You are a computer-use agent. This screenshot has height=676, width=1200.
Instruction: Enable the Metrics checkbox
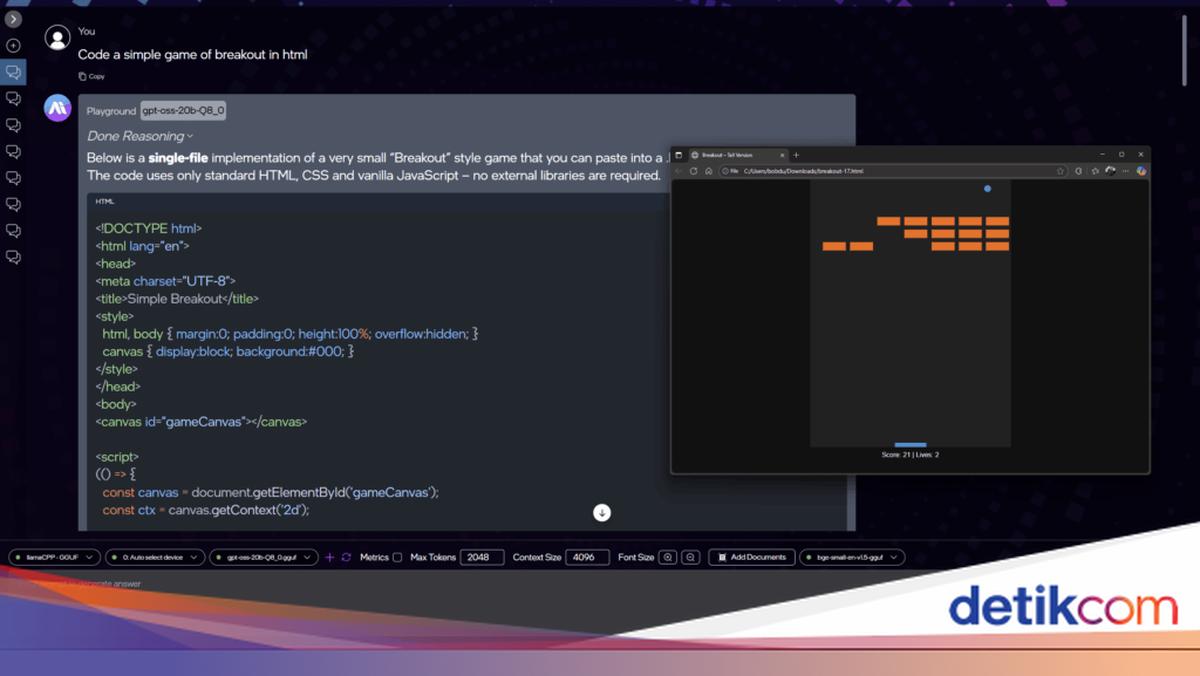point(397,557)
